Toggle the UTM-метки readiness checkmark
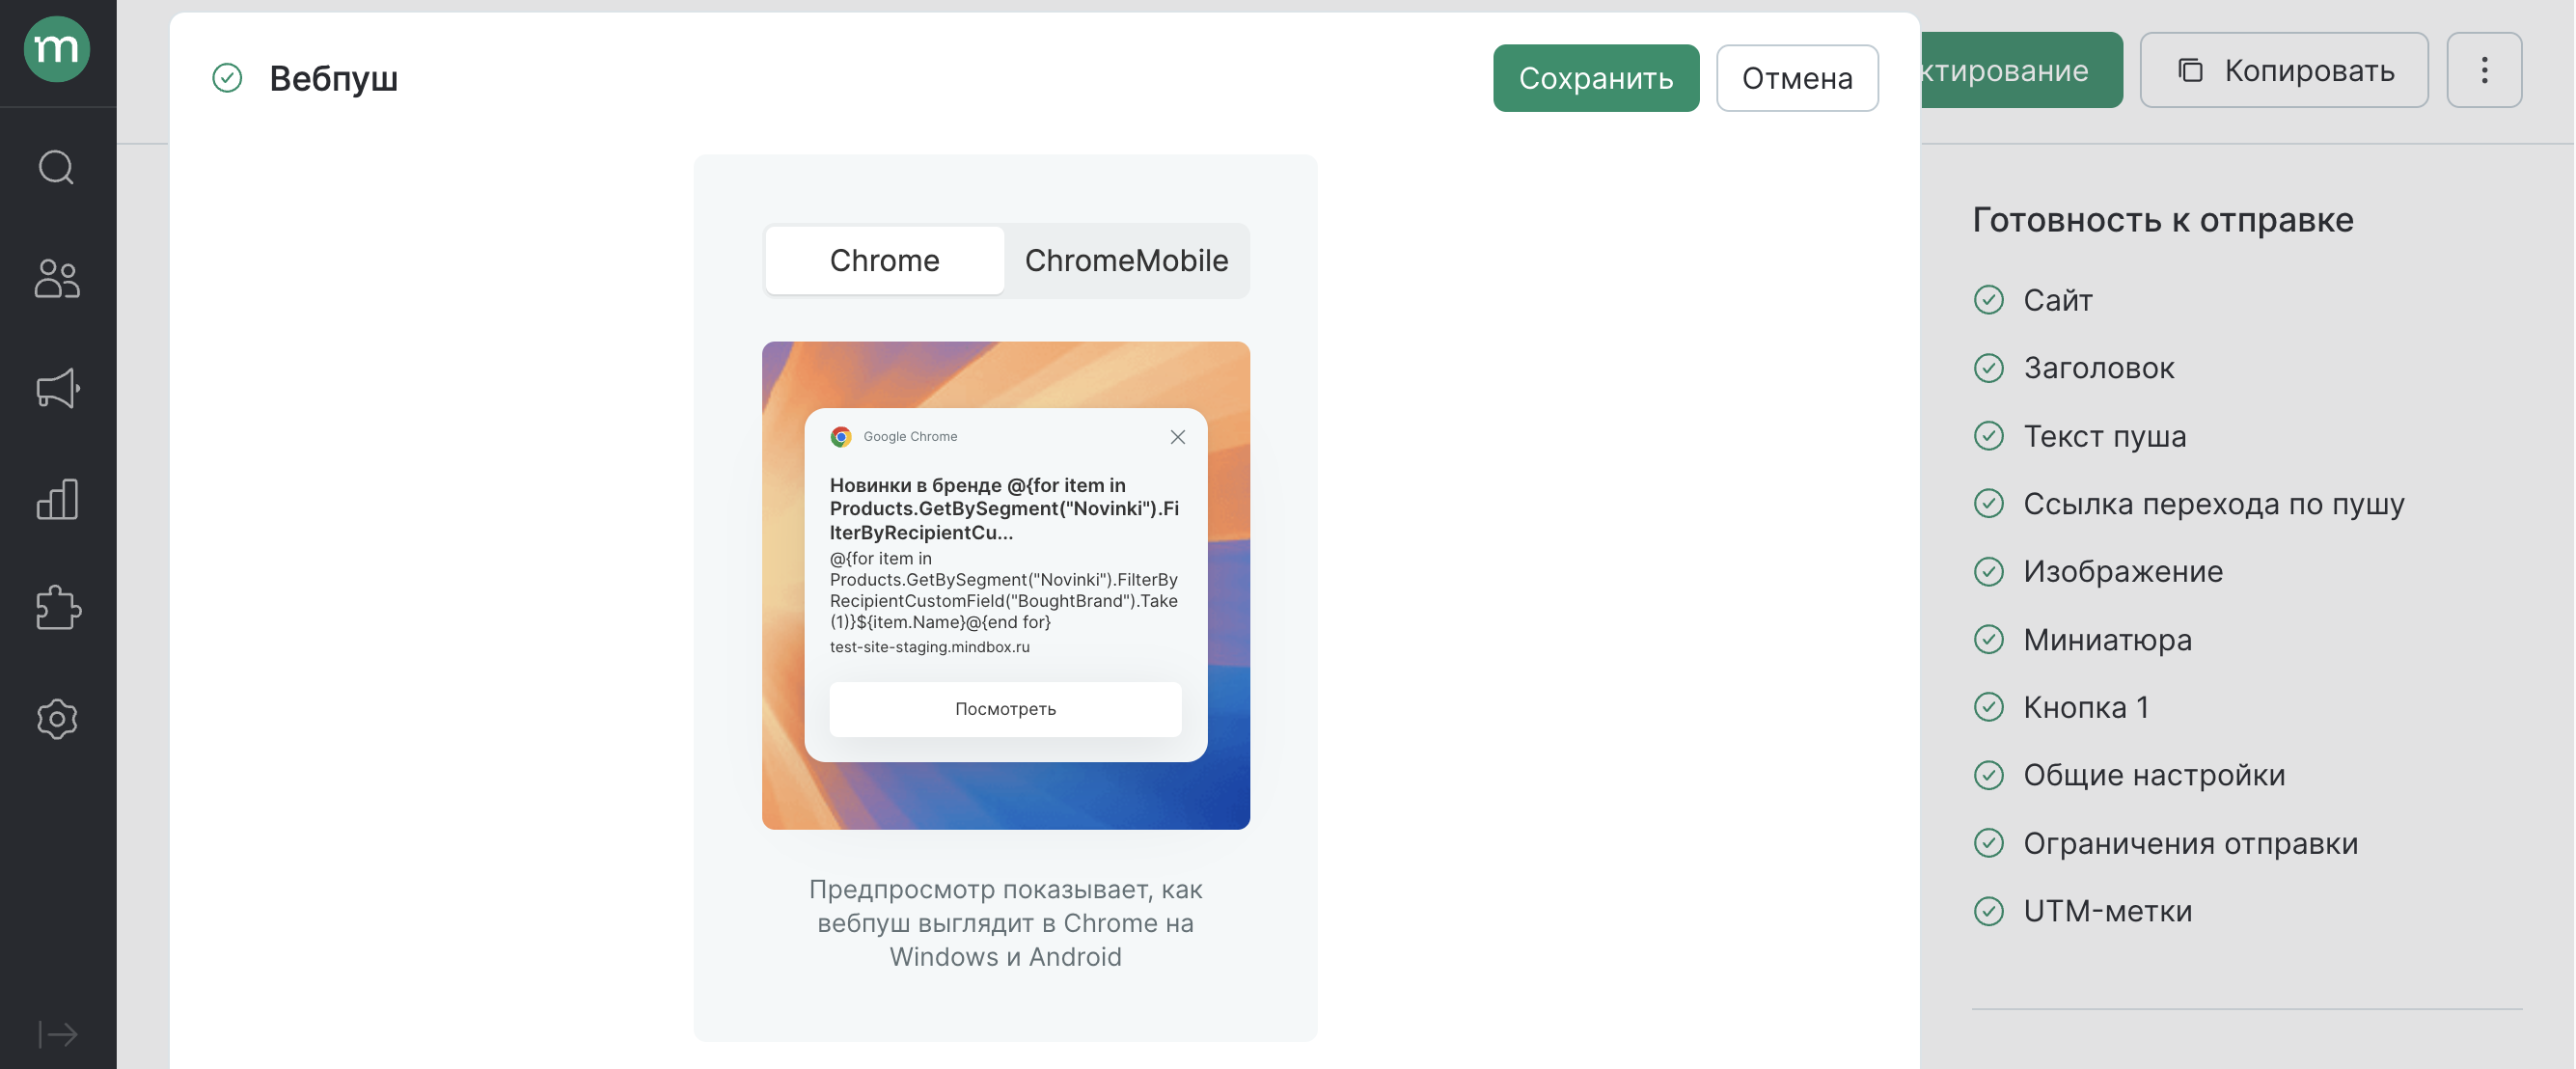 click(1987, 910)
